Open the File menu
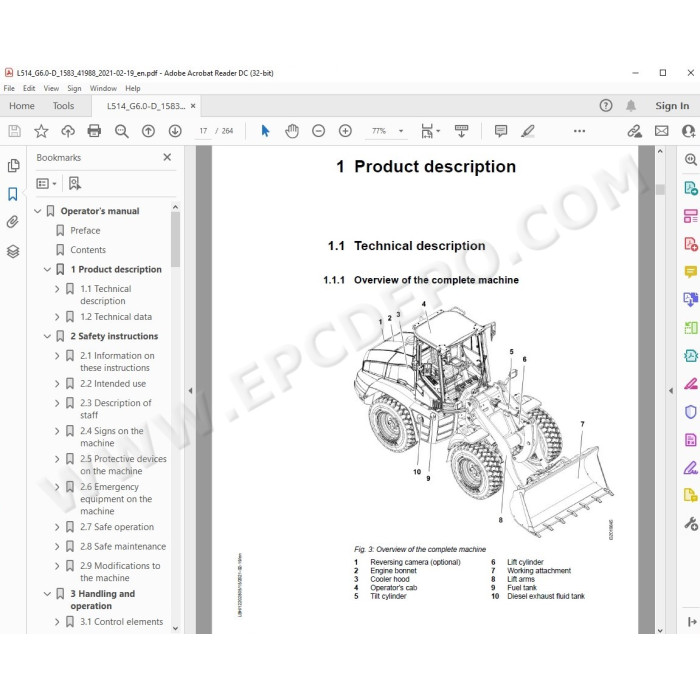Viewport: 700px width, 700px height. (9, 88)
